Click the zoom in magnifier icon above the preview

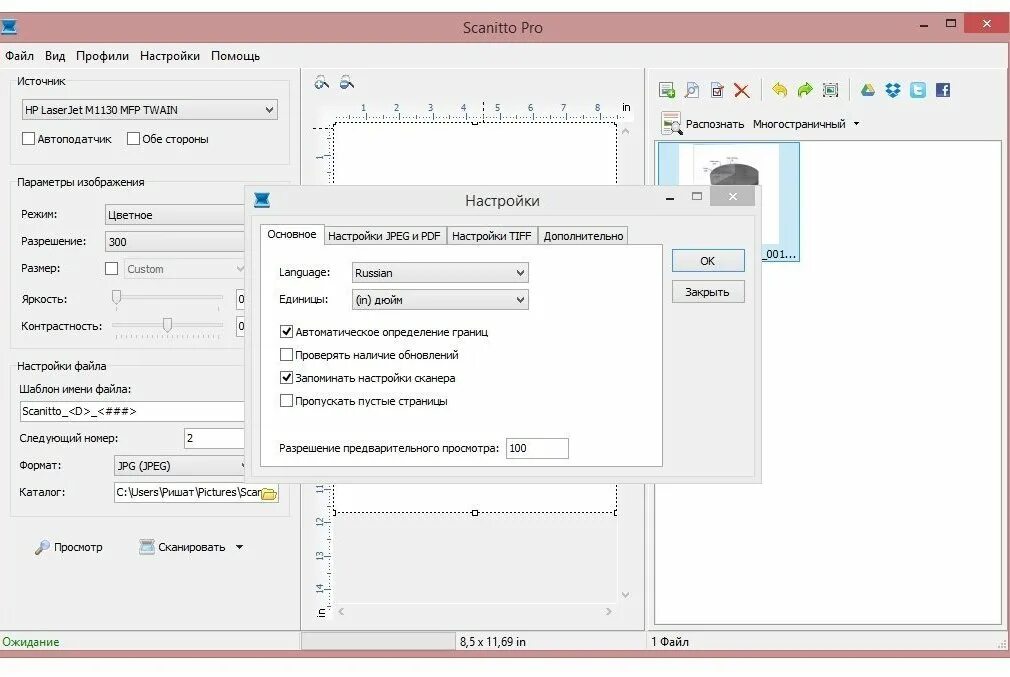coord(321,82)
